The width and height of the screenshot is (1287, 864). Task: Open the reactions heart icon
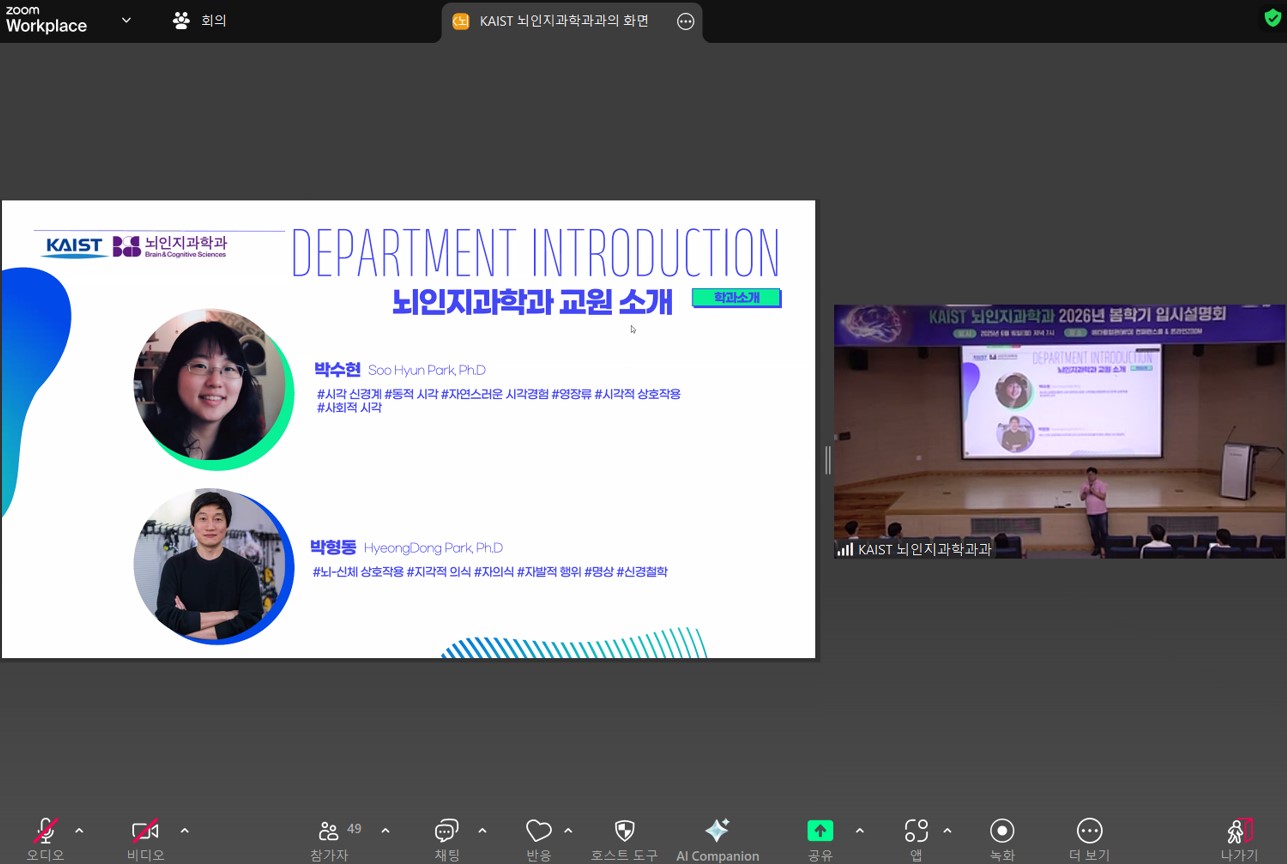[x=538, y=831]
